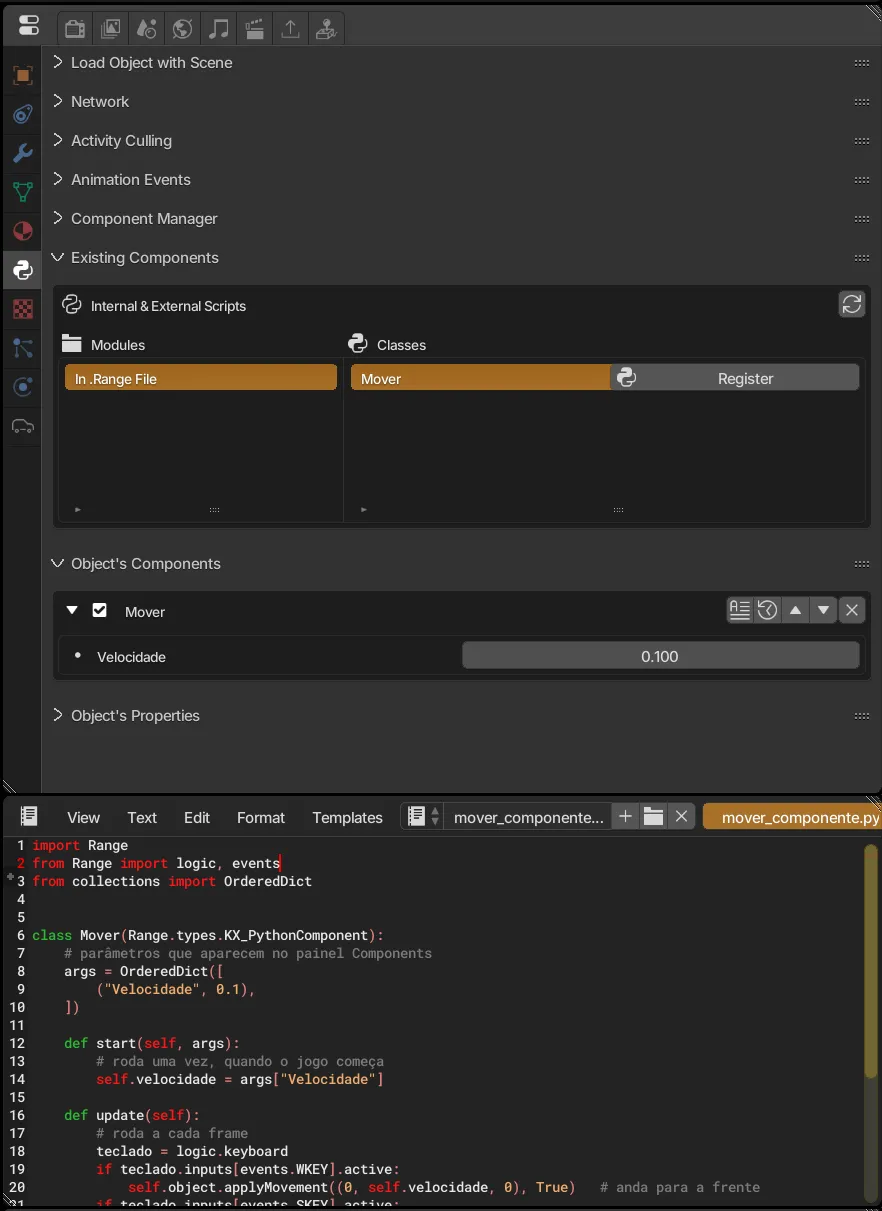Move the Mover component up

tap(796, 610)
